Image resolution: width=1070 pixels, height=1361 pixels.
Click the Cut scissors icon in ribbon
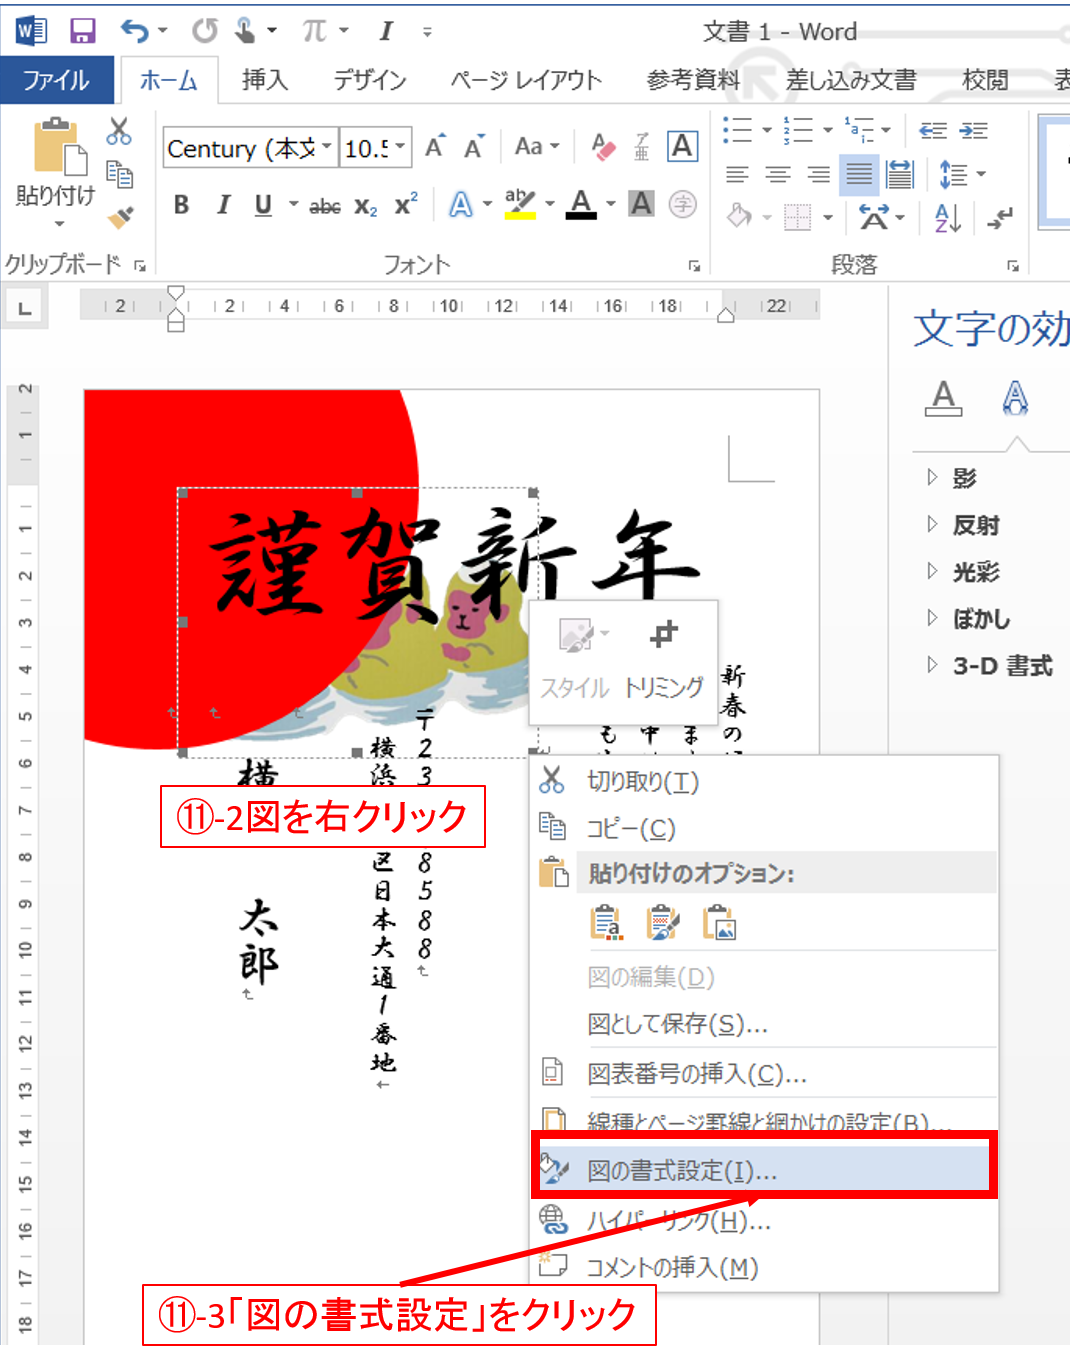point(119,131)
